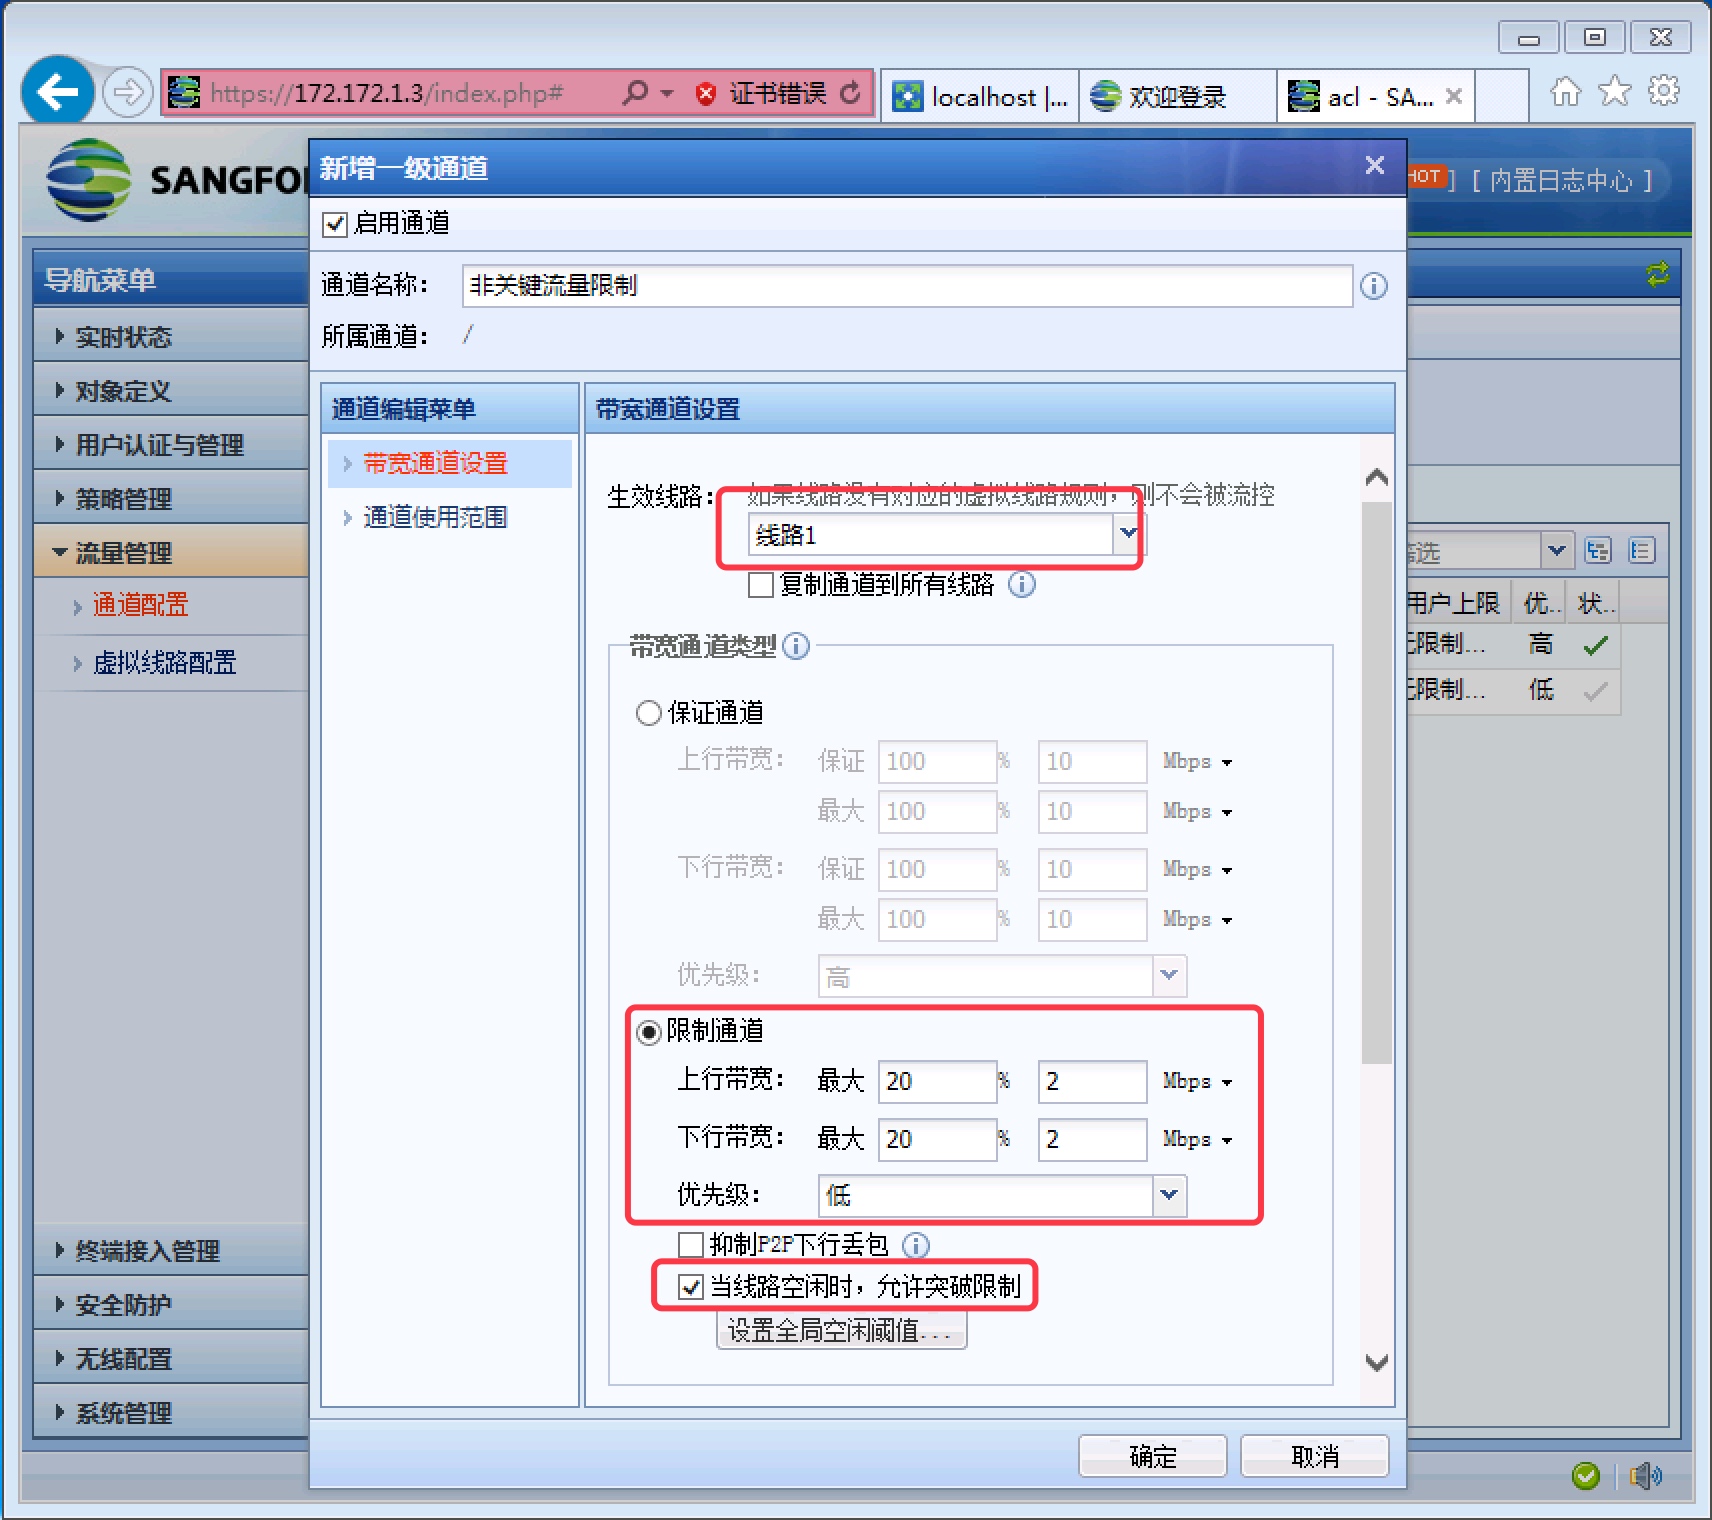This screenshot has width=1712, height=1520.
Task: Open the filter dropdown in background panel
Action: click(1556, 550)
